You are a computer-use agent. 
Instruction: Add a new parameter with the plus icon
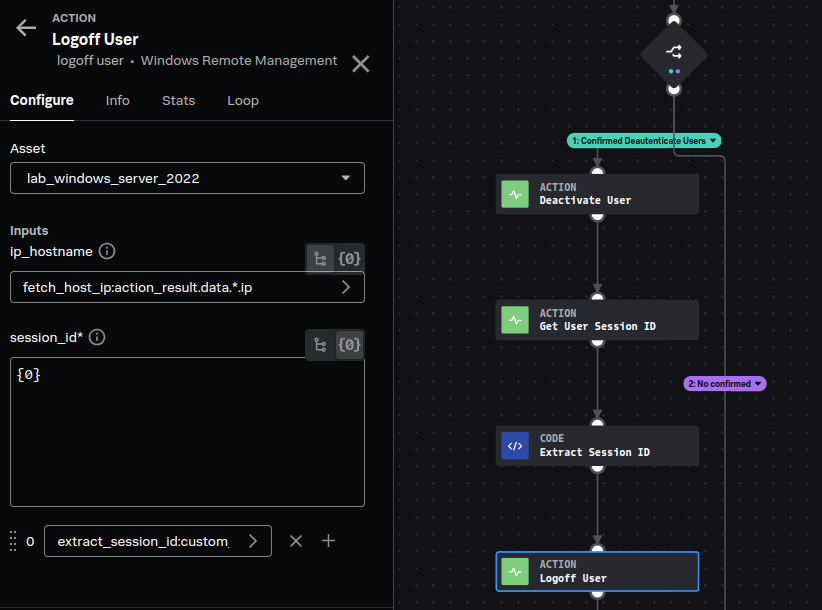tap(328, 541)
